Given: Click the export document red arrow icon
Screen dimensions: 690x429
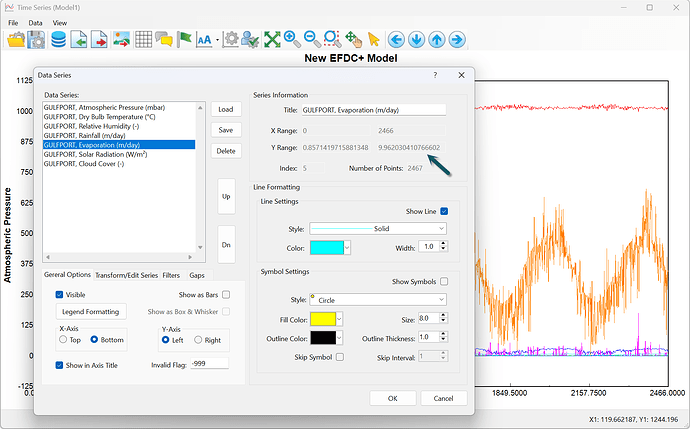Looking at the screenshot, I should 99,40.
